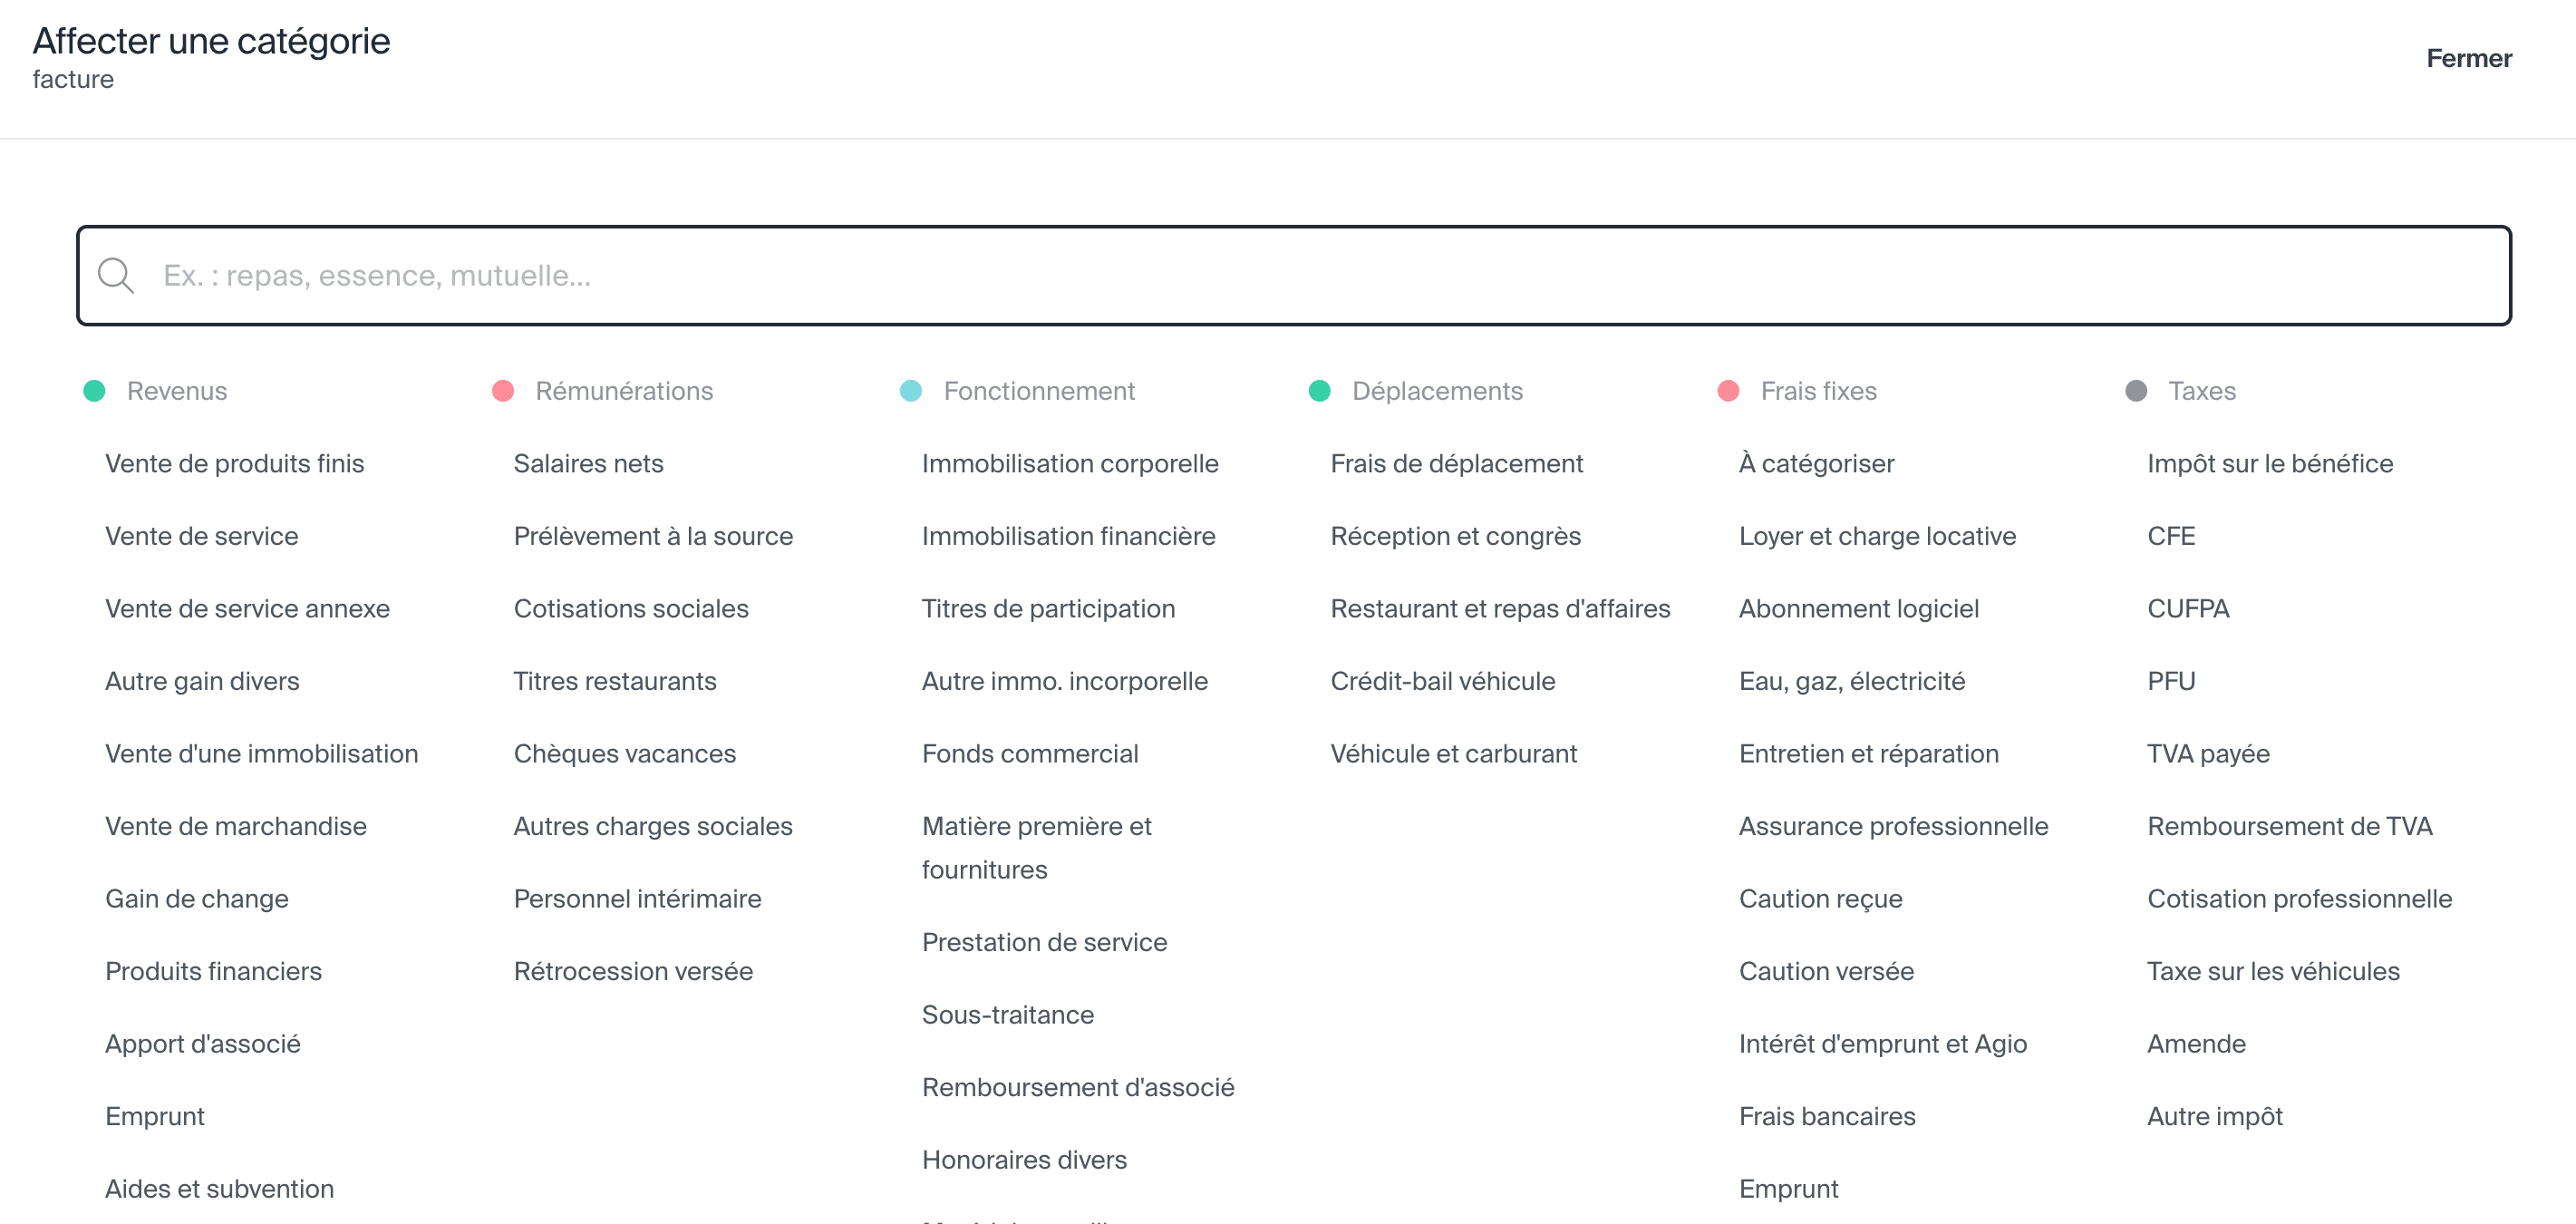
Task: Assign the TVA payée category
Action: 2208,754
